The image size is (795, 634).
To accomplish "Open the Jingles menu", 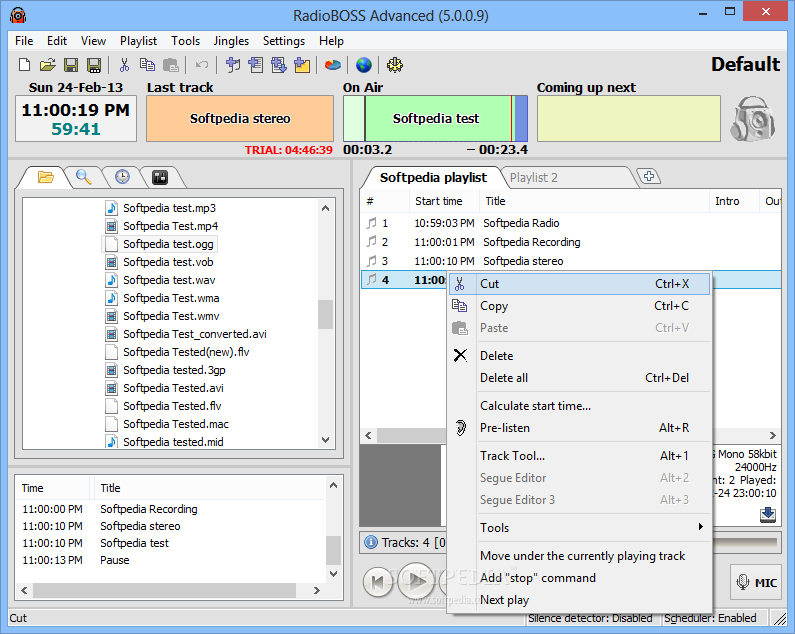I will point(231,41).
